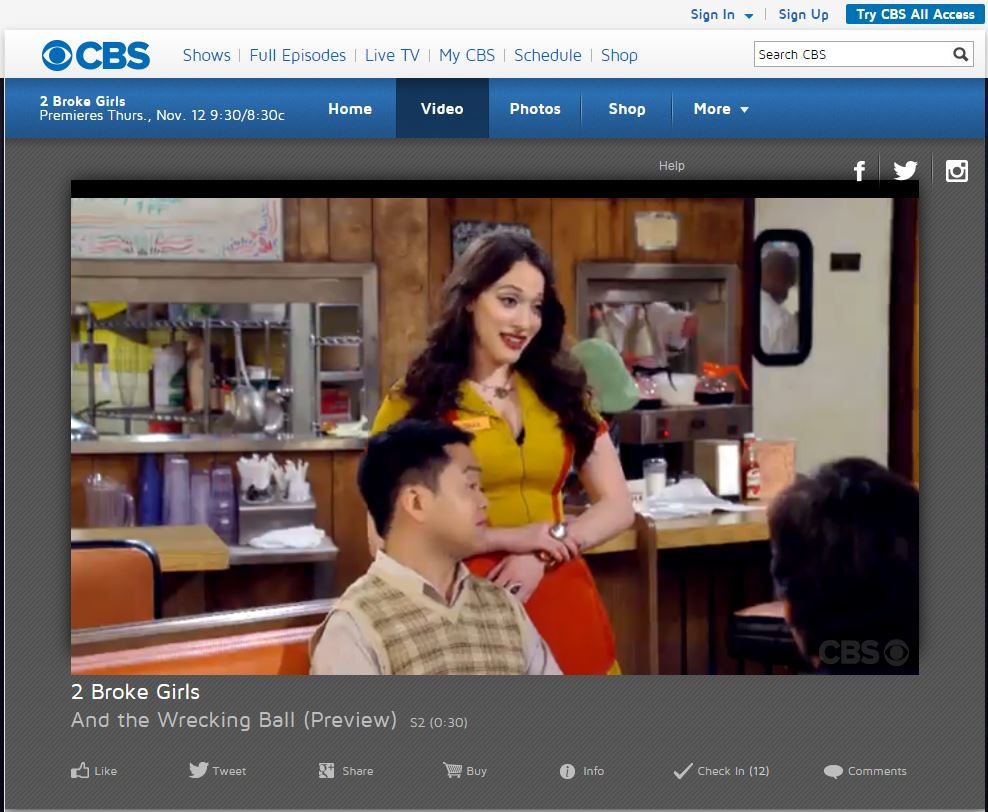Expand the More menu arrow
The height and width of the screenshot is (812, 988).
[x=744, y=110]
